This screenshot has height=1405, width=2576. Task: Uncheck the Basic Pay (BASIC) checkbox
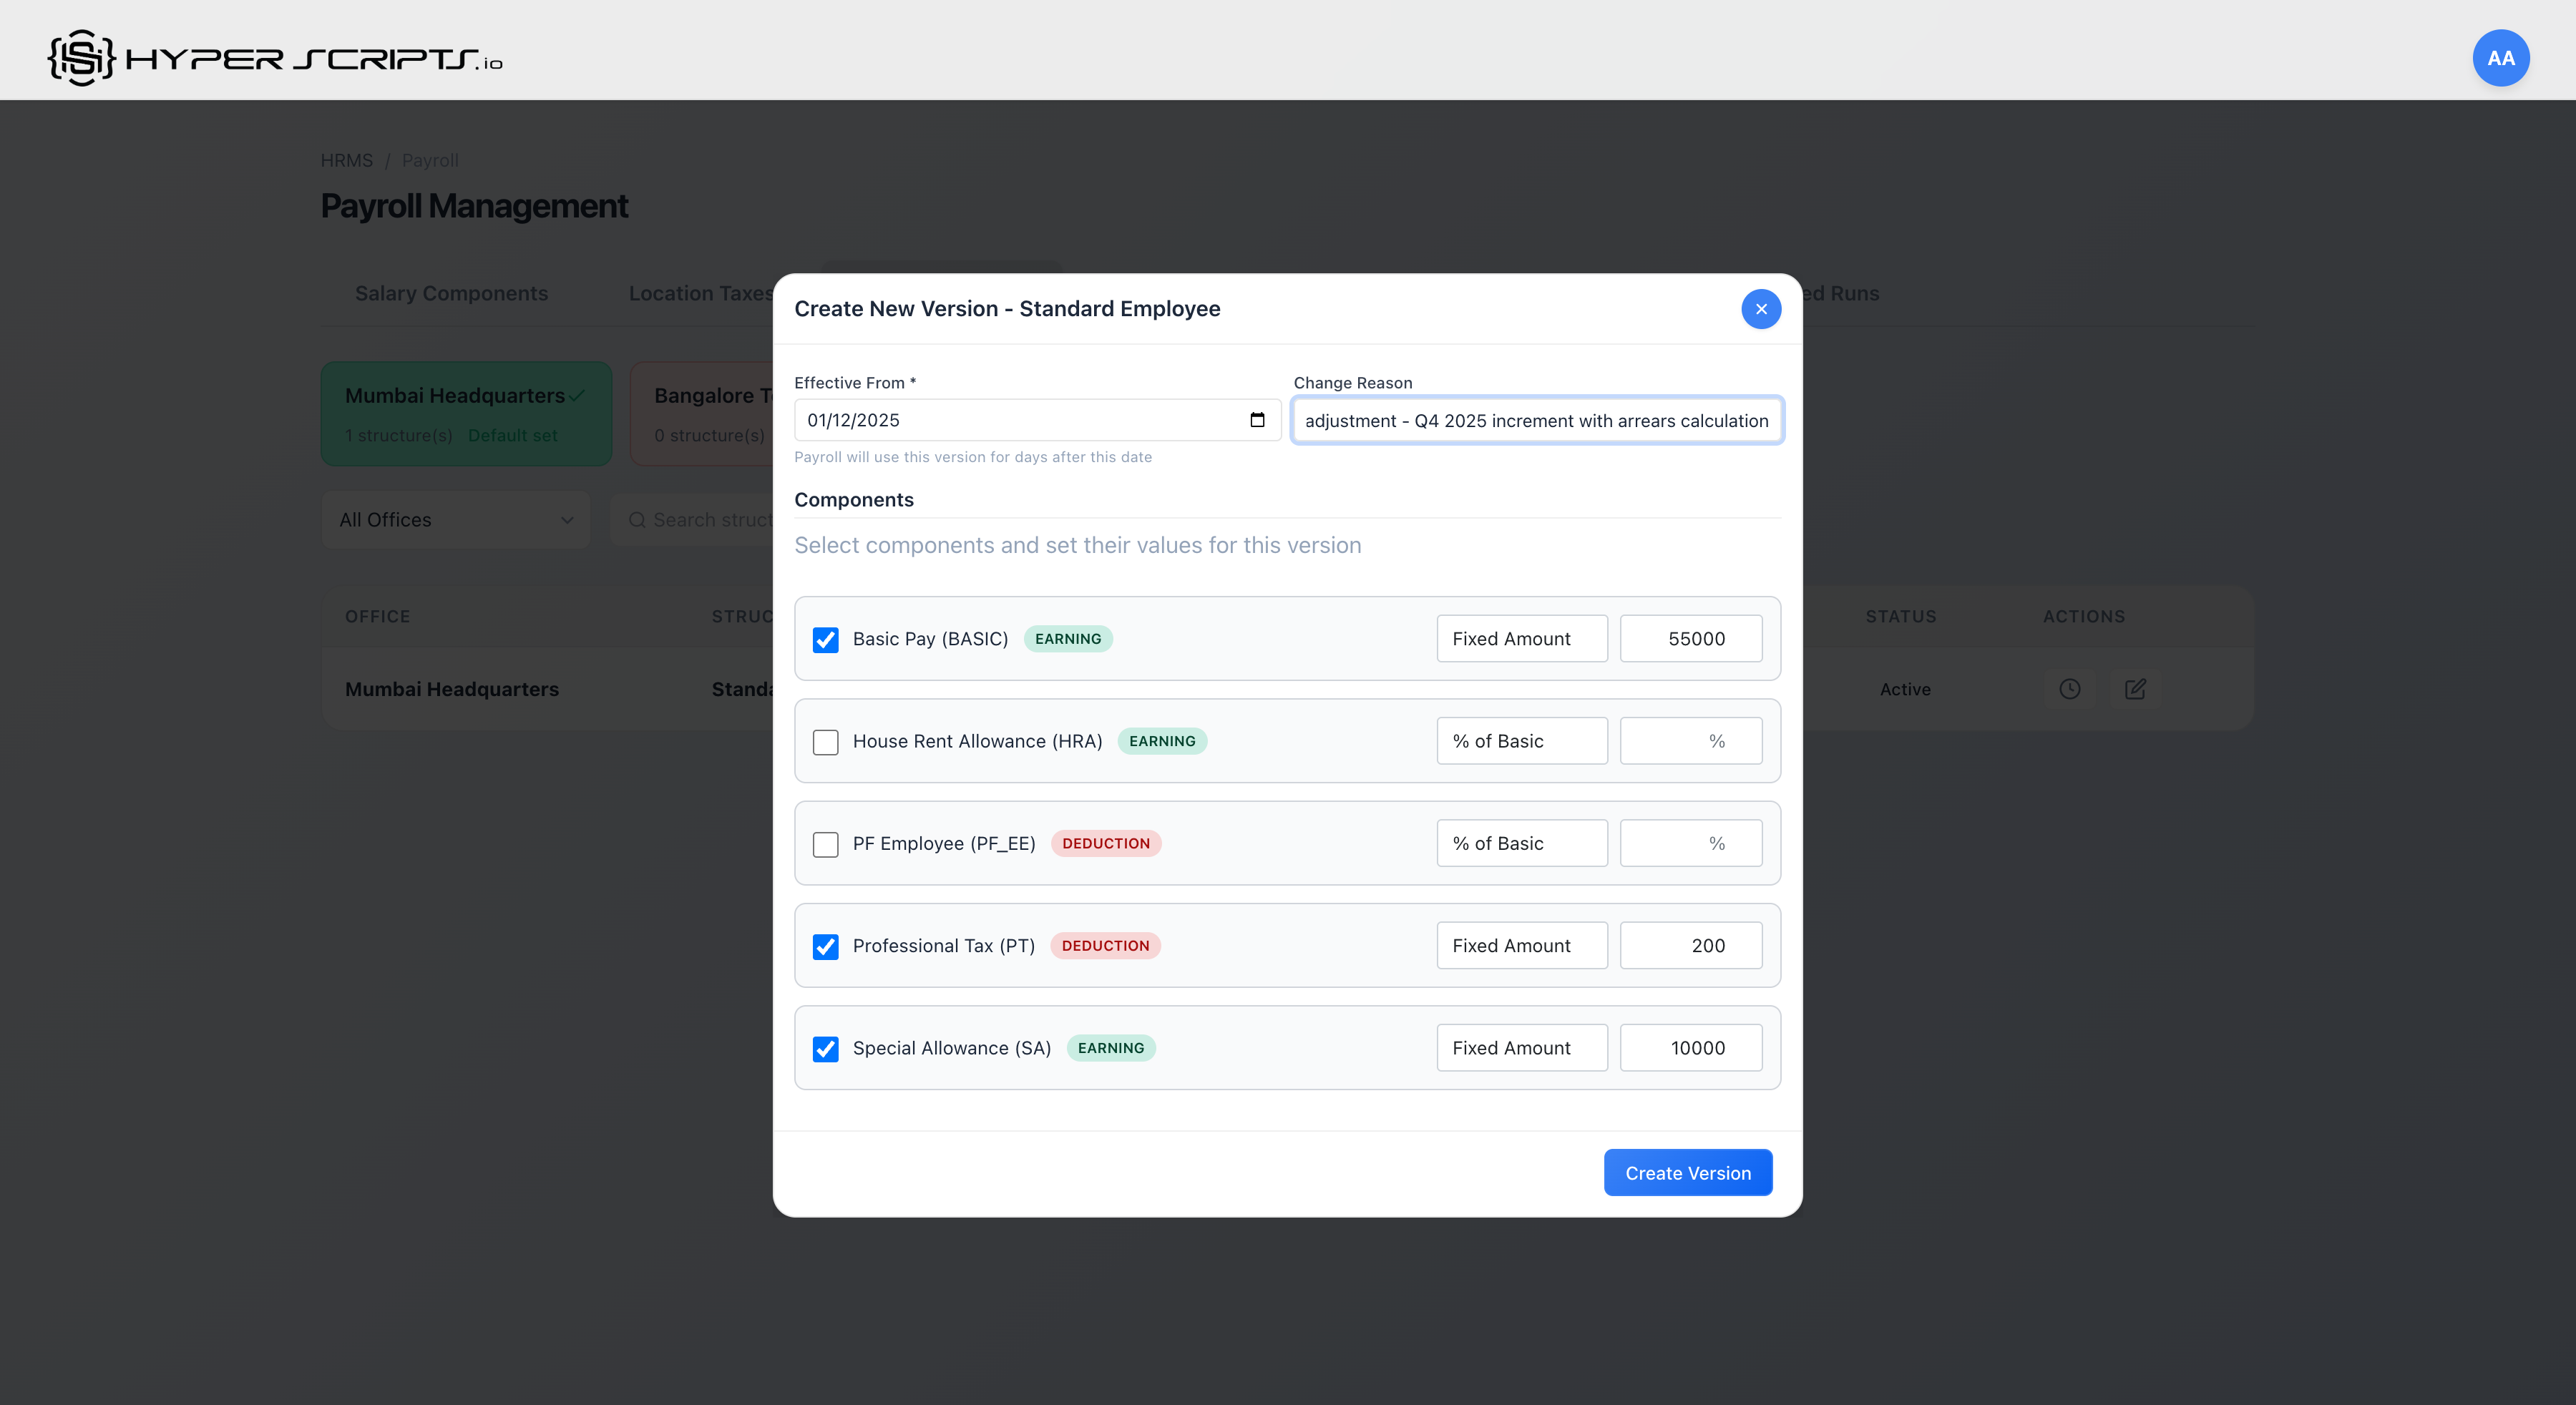(x=825, y=640)
